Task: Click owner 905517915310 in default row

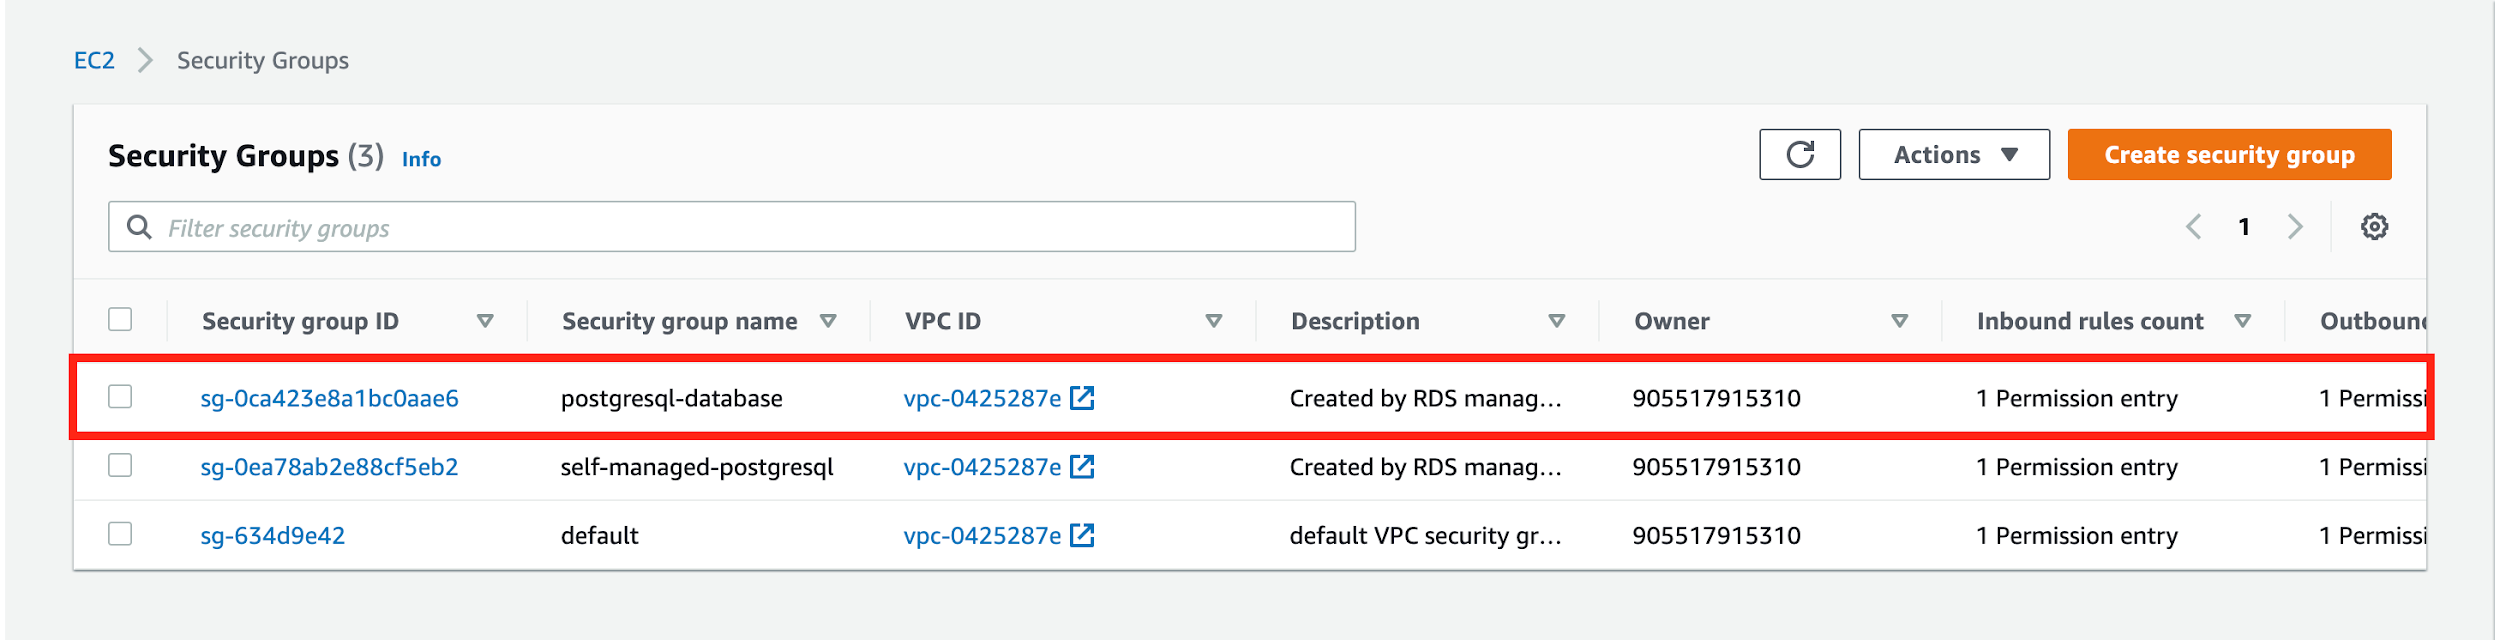Action: pos(1716,535)
